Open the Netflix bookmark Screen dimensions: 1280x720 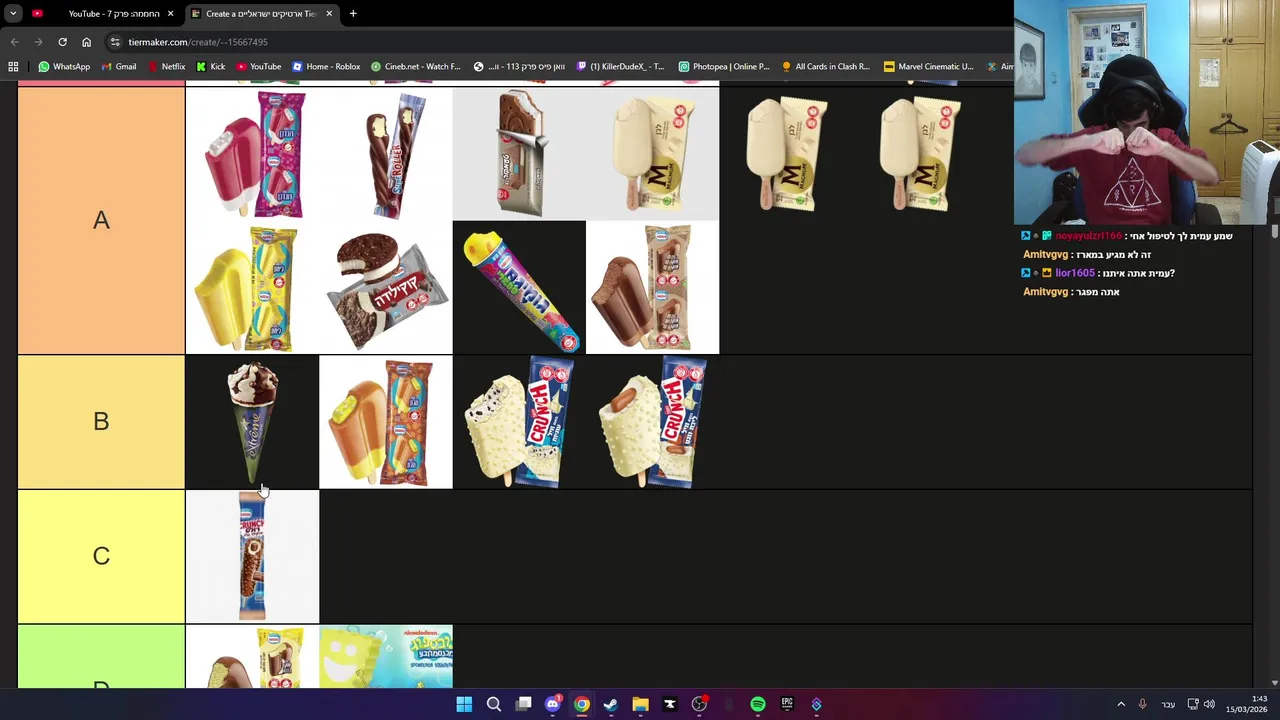[x=166, y=67]
